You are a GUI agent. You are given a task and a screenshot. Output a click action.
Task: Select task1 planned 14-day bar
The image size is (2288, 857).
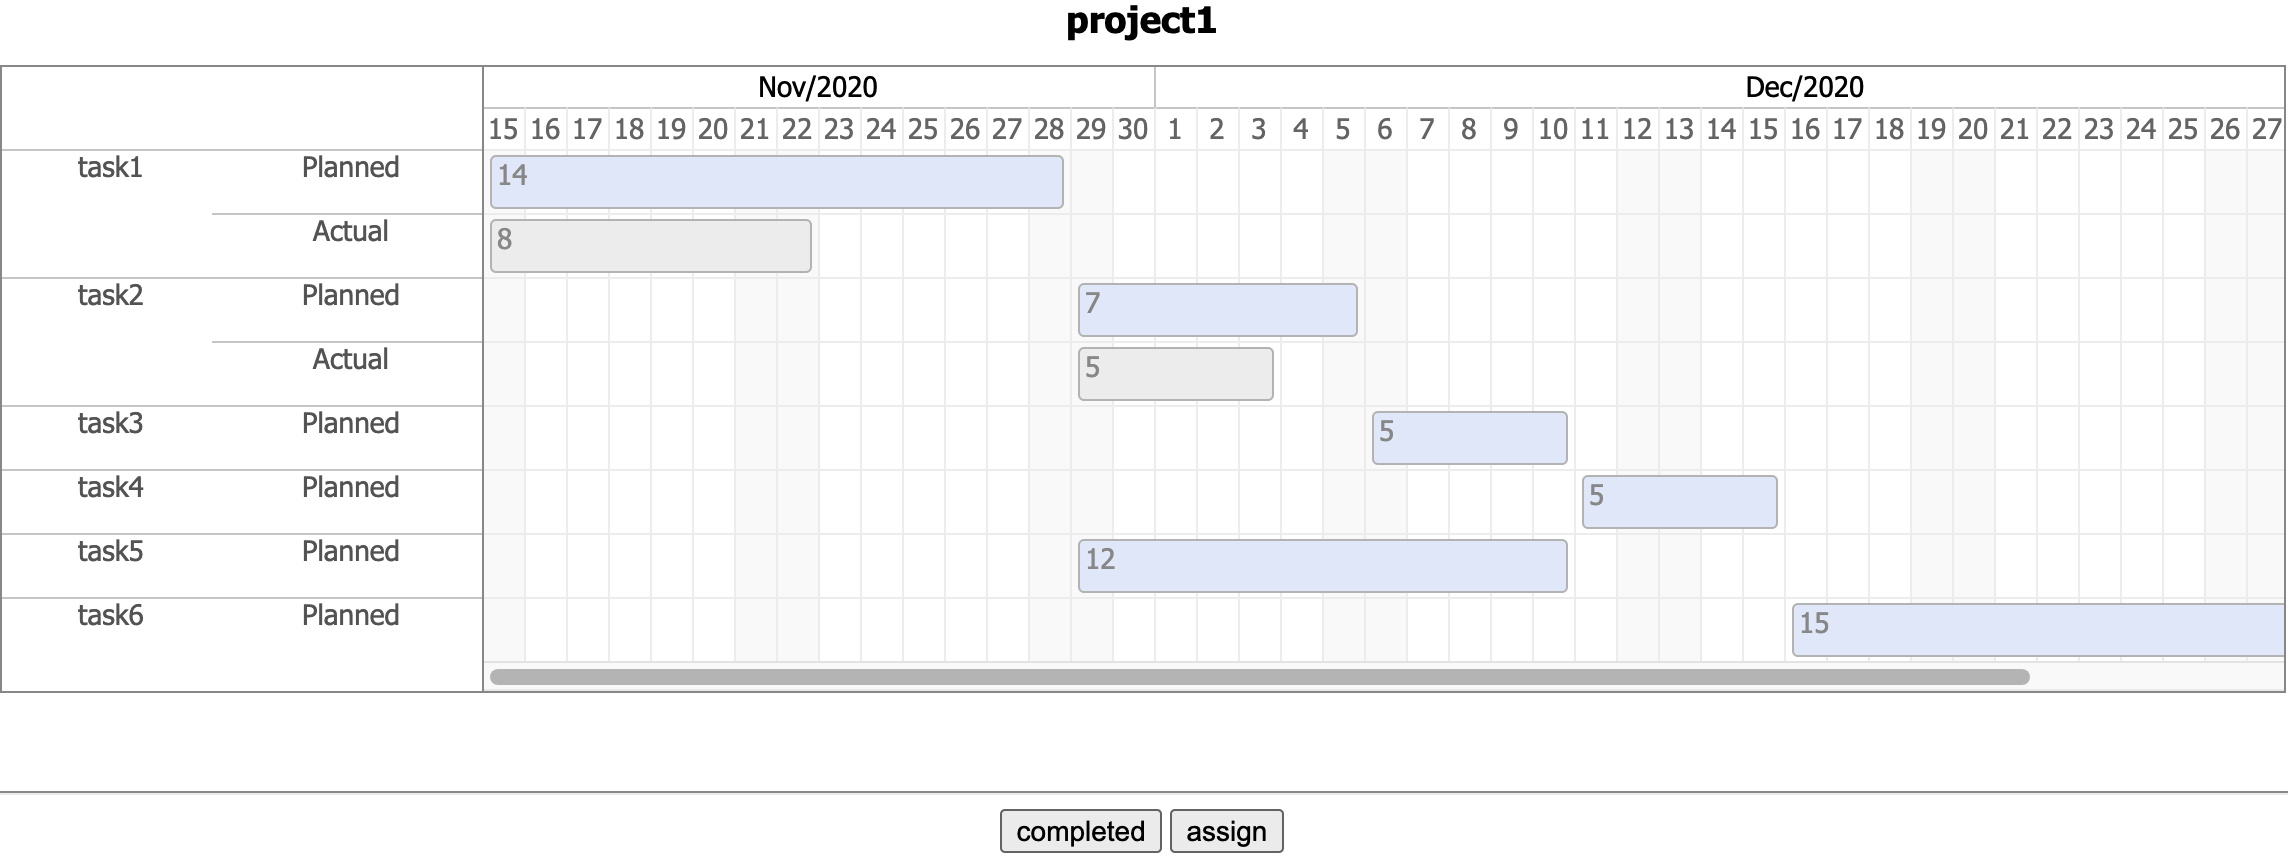coord(776,182)
